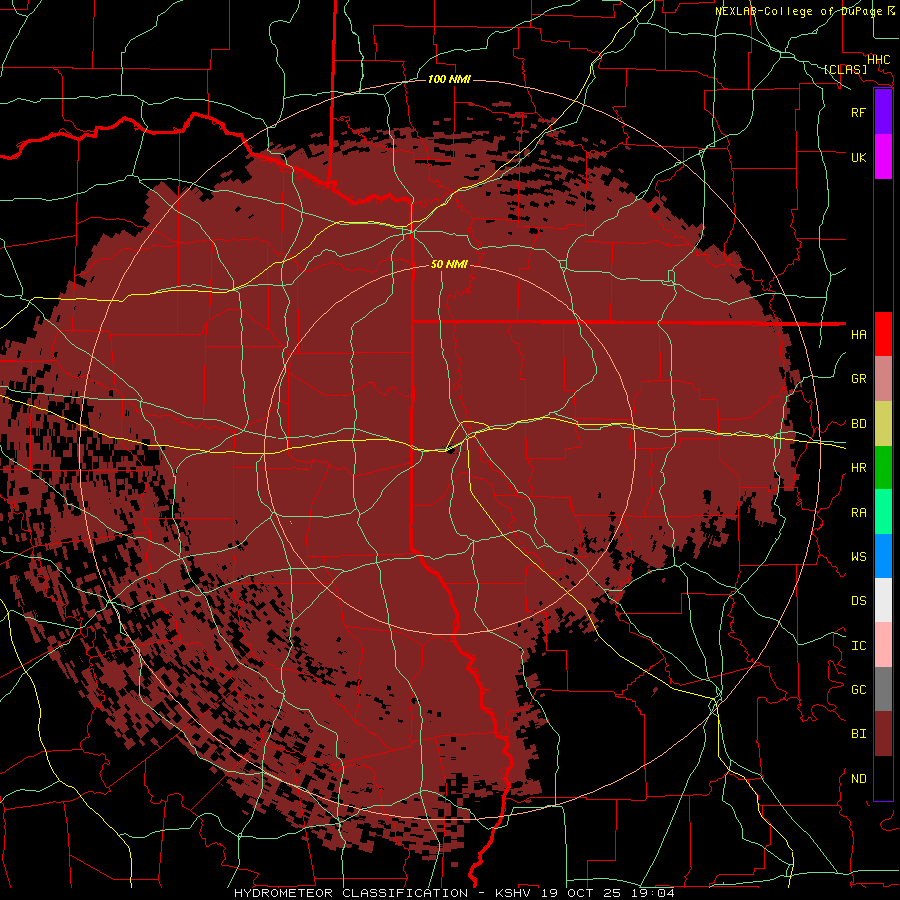900x900 pixels.
Task: Click the HR legend label text
Action: pyautogui.click(x=858, y=468)
